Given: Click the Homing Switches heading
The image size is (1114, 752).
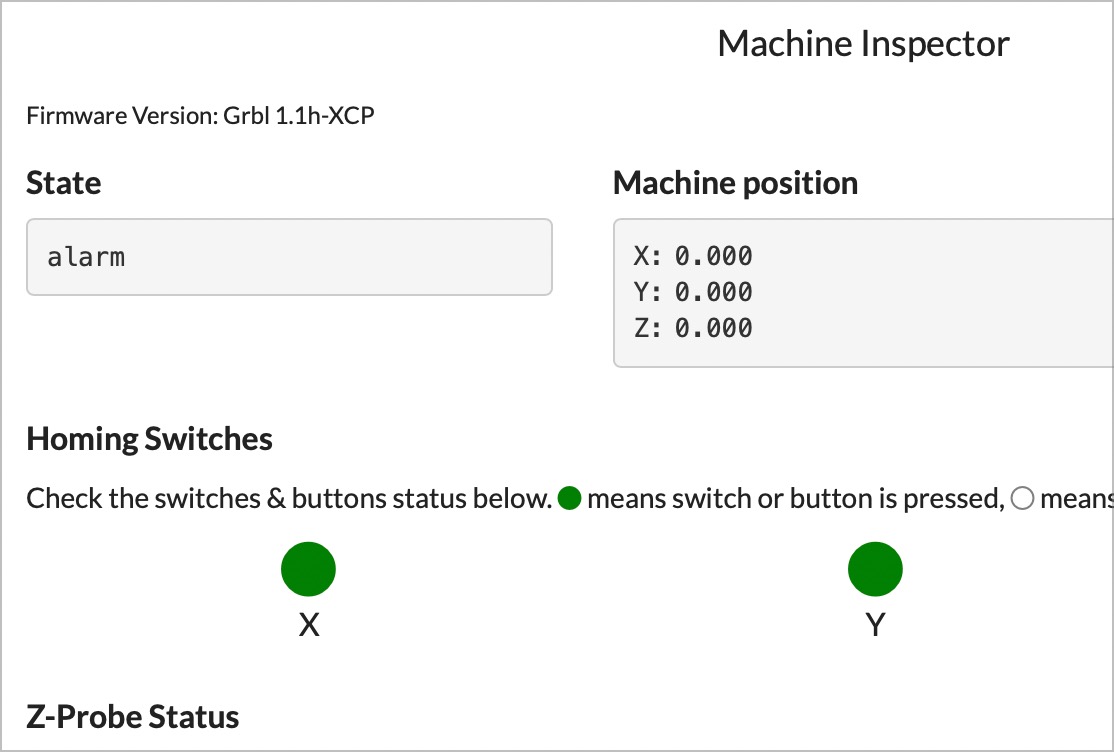Looking at the screenshot, I should coord(149,439).
